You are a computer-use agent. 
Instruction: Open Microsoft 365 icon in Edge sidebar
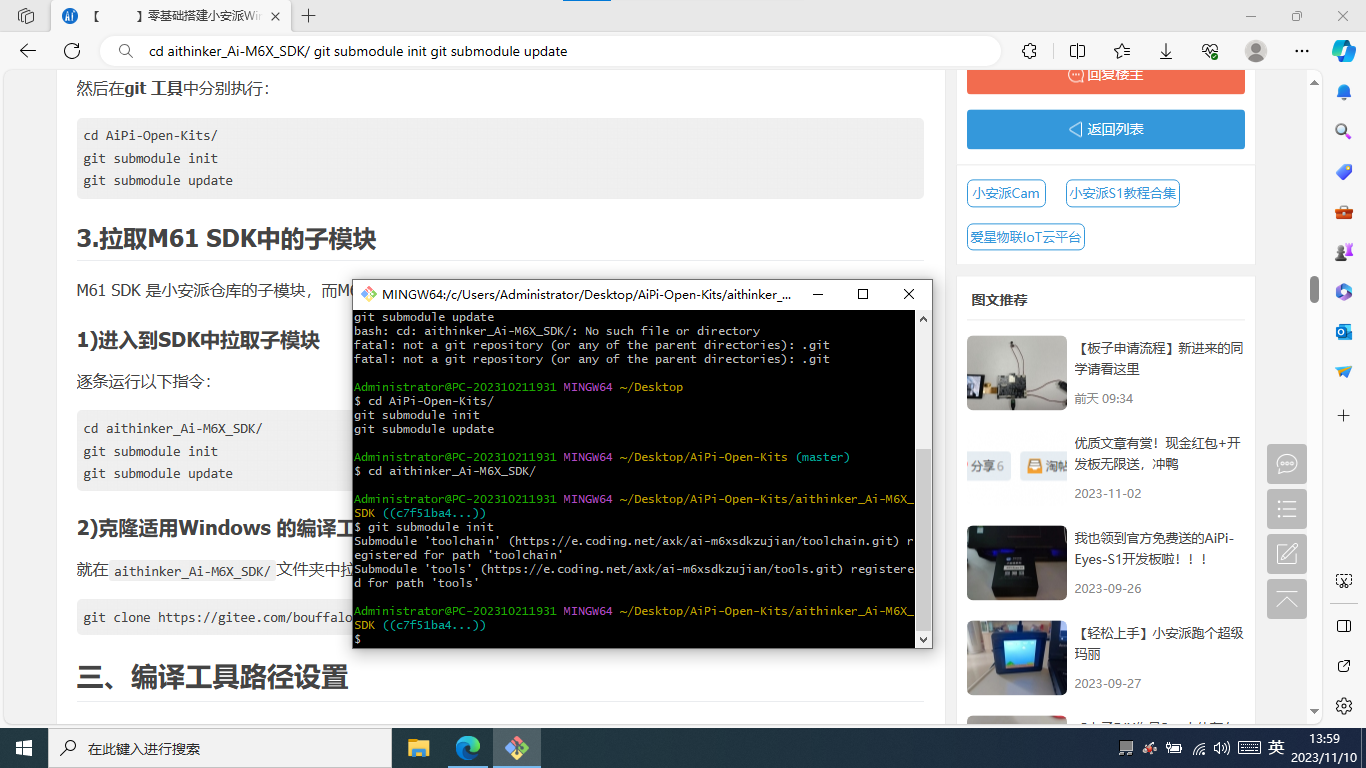point(1344,291)
